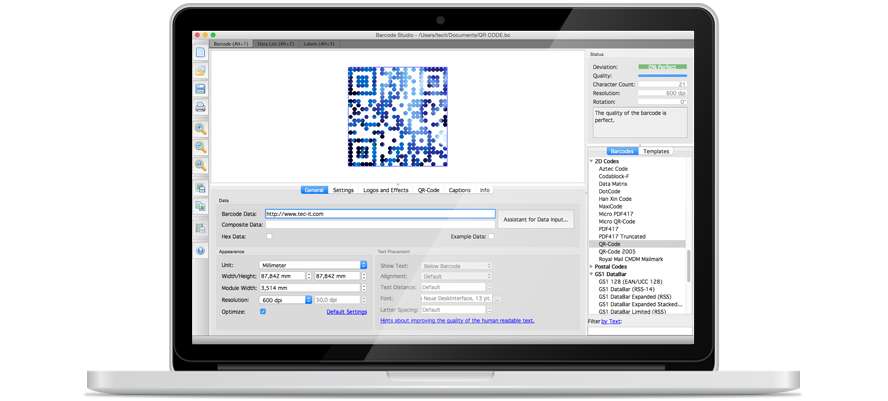Screen dimensions: 888x401
Task: Save the barcode with floppy icon
Action: (x=200, y=89)
